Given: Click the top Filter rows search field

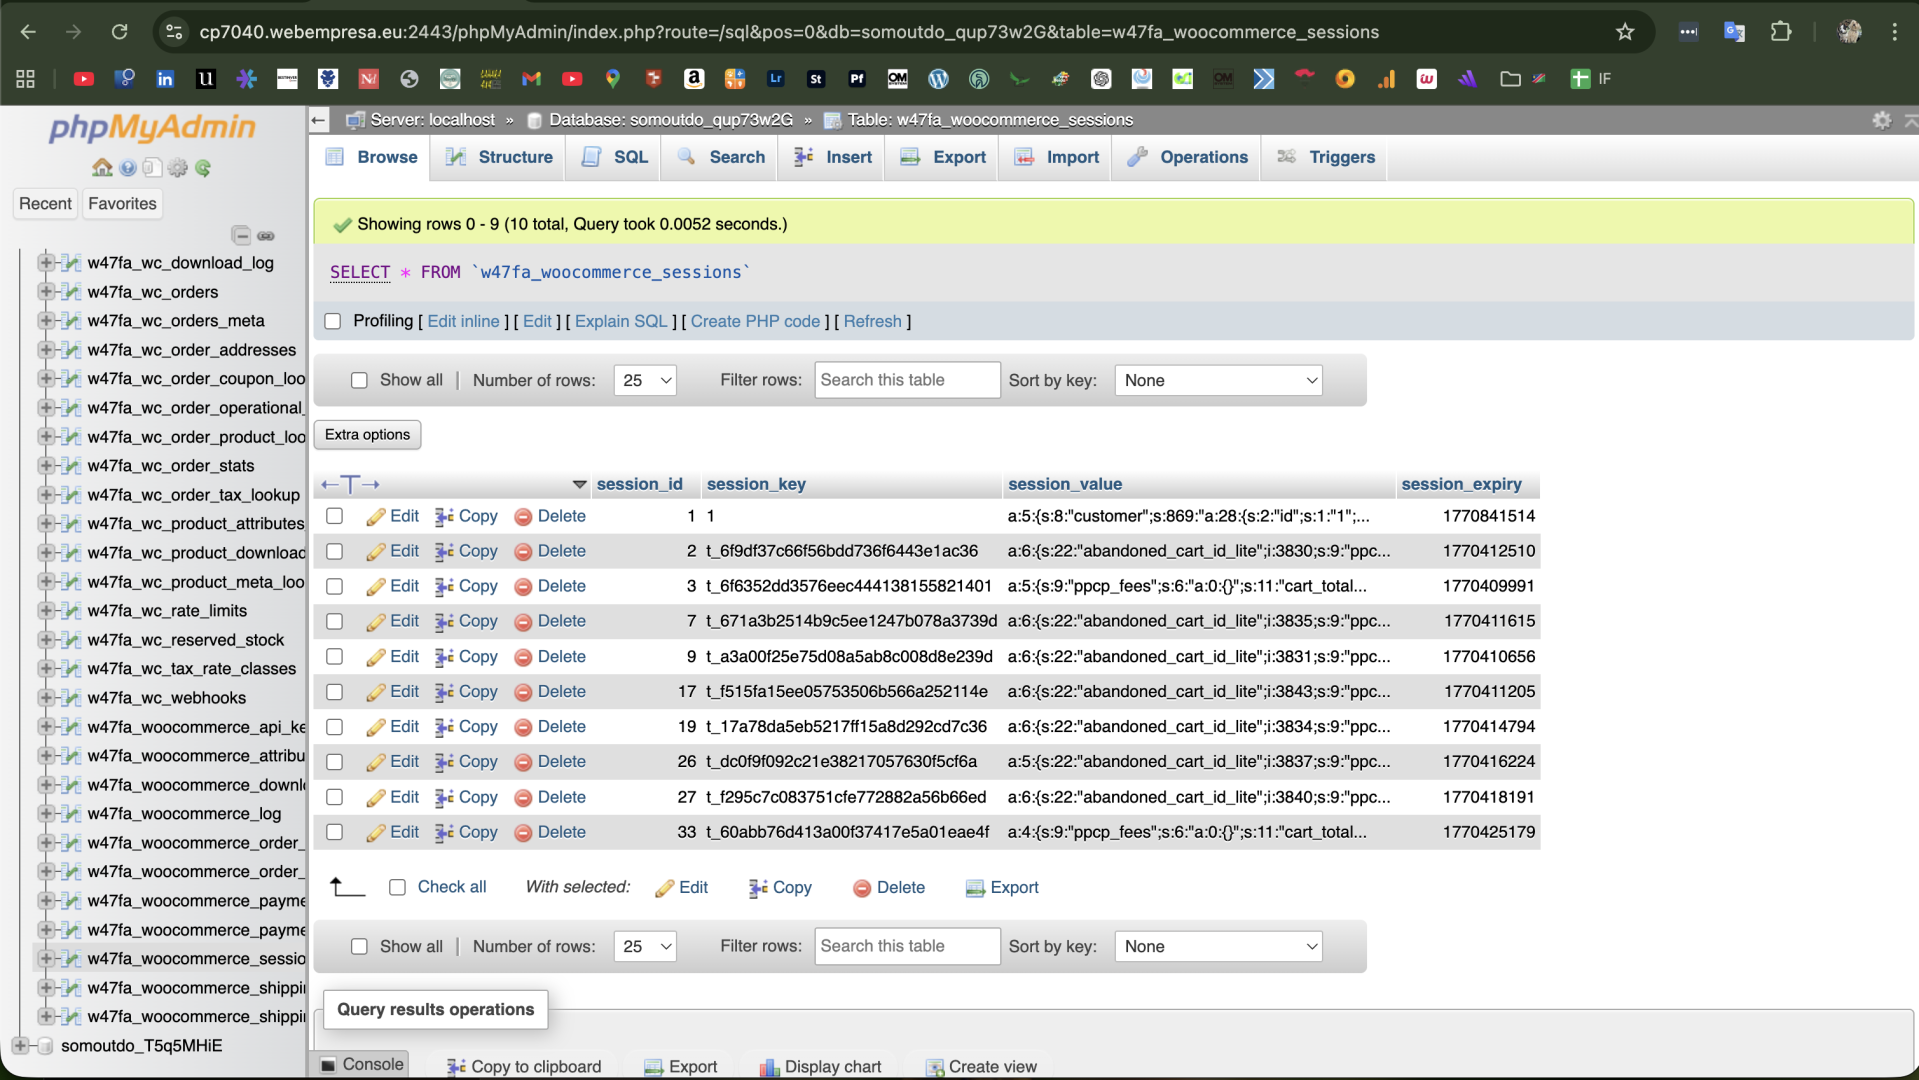Looking at the screenshot, I should (x=906, y=381).
